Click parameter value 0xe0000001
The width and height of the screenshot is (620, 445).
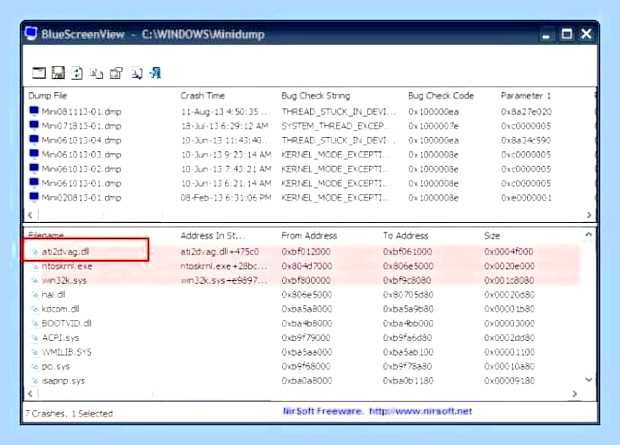click(x=526, y=197)
